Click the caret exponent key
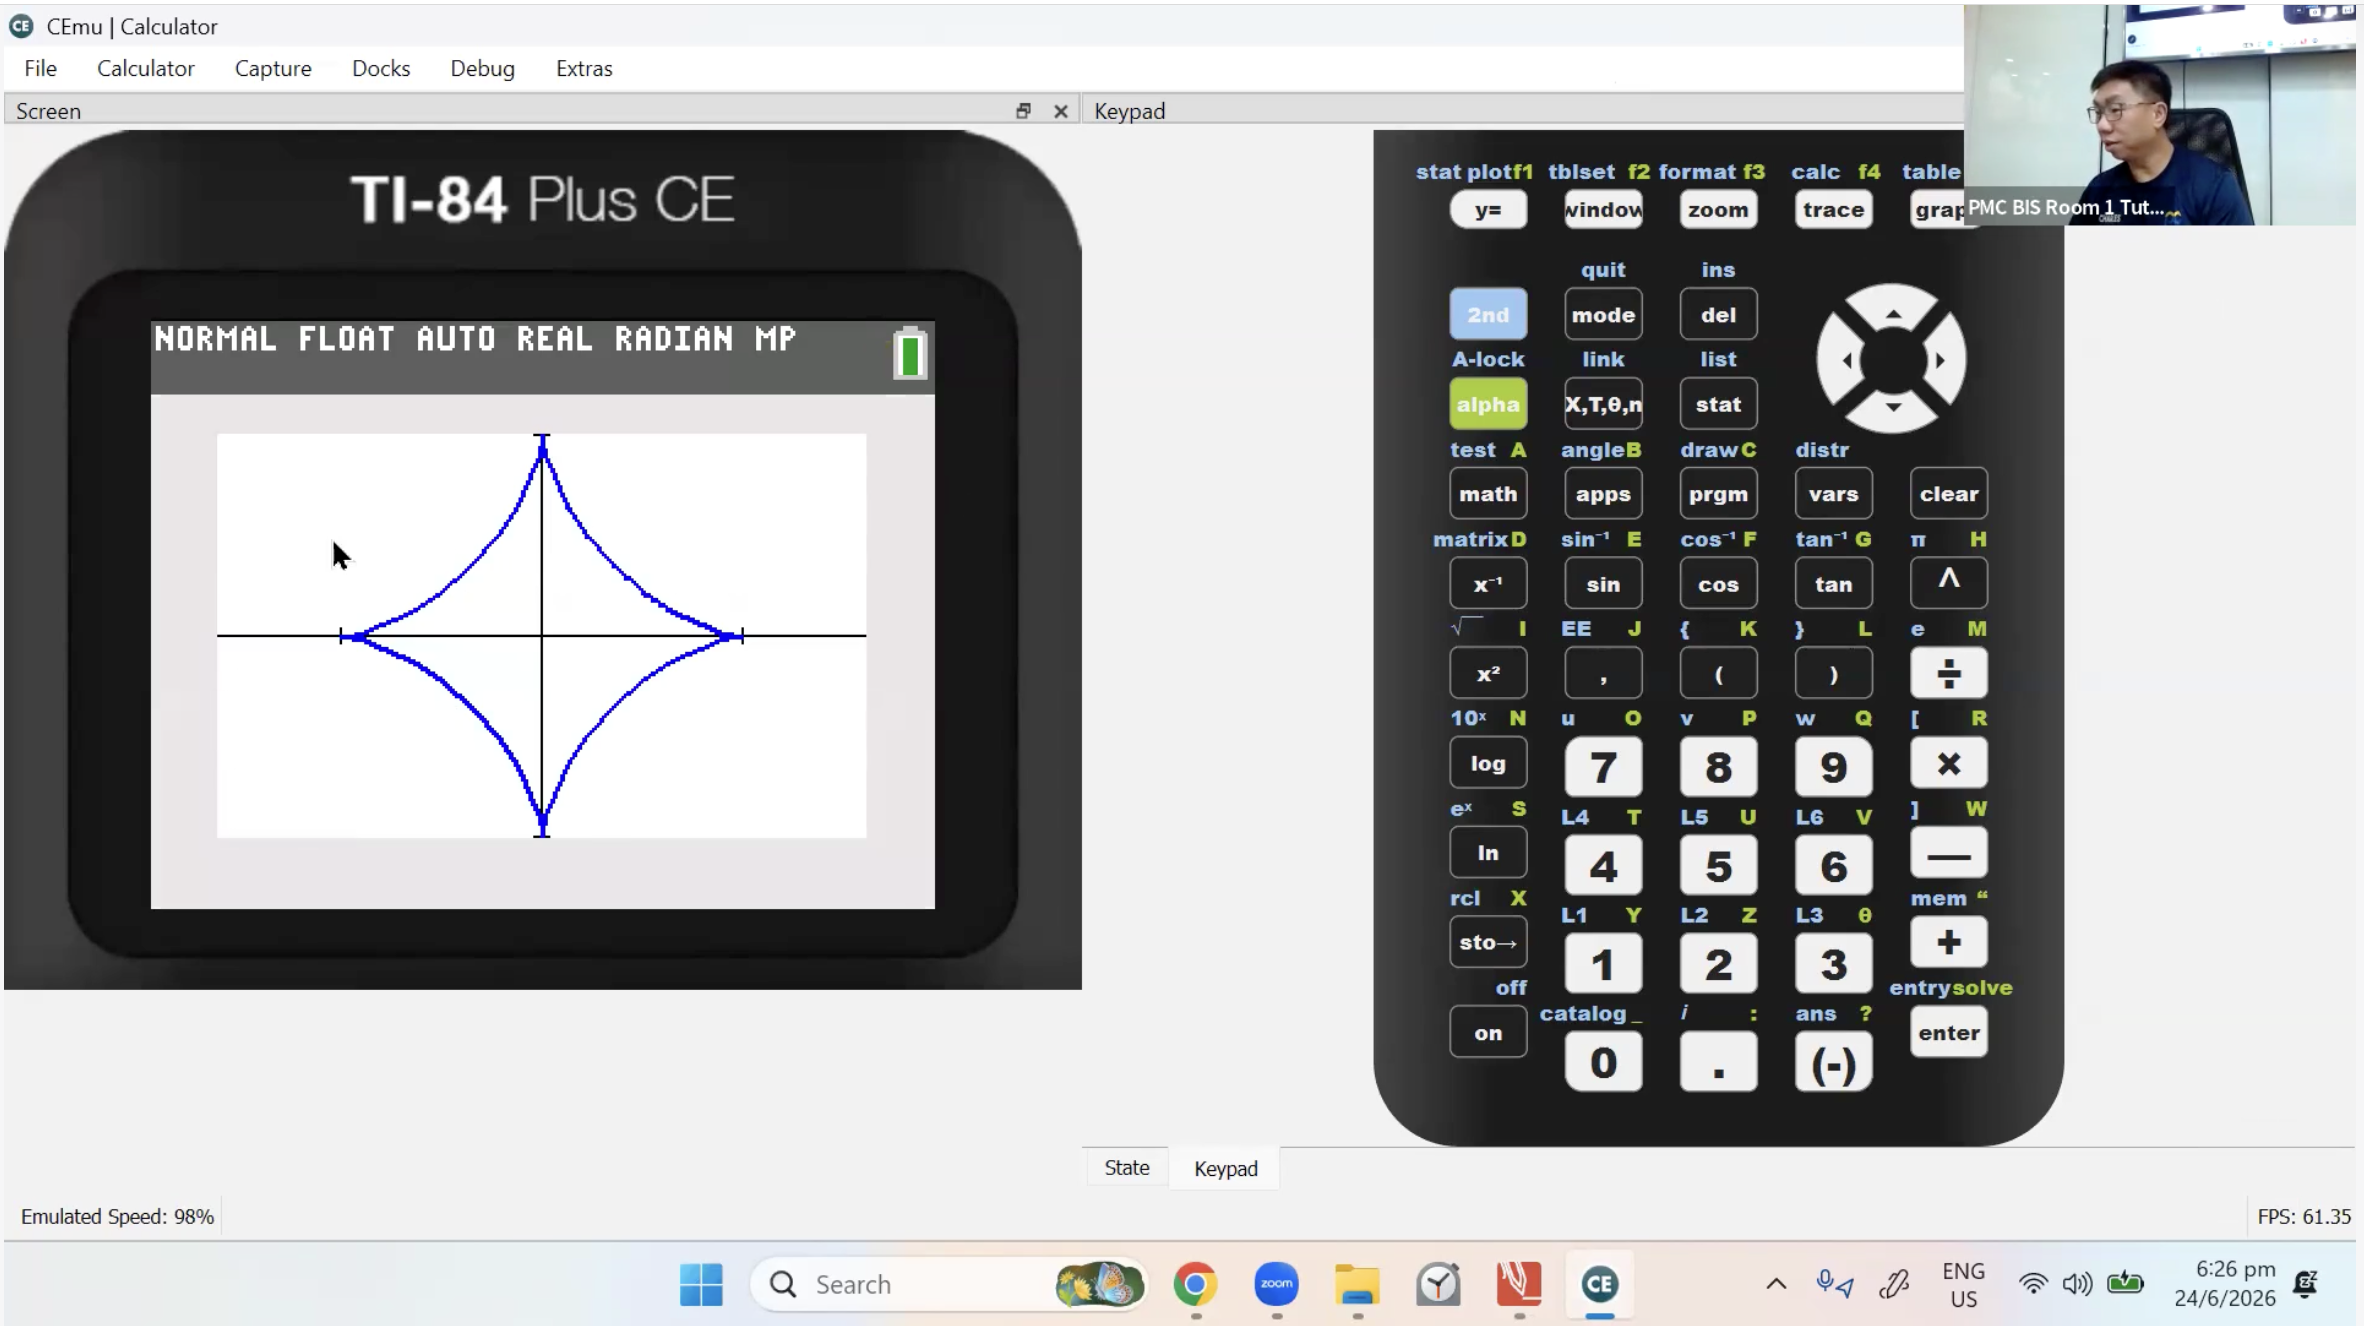 [x=1948, y=582]
